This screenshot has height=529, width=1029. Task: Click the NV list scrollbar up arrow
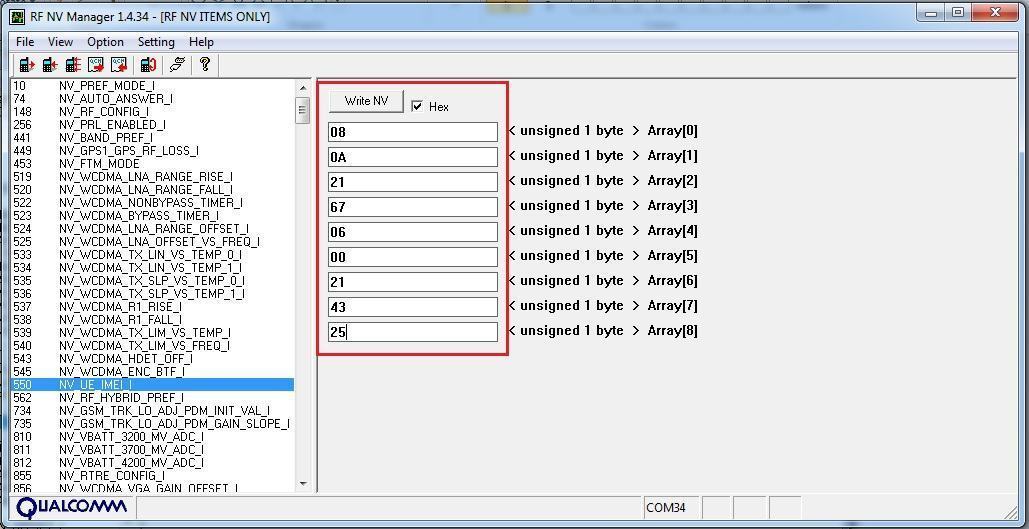pos(303,87)
